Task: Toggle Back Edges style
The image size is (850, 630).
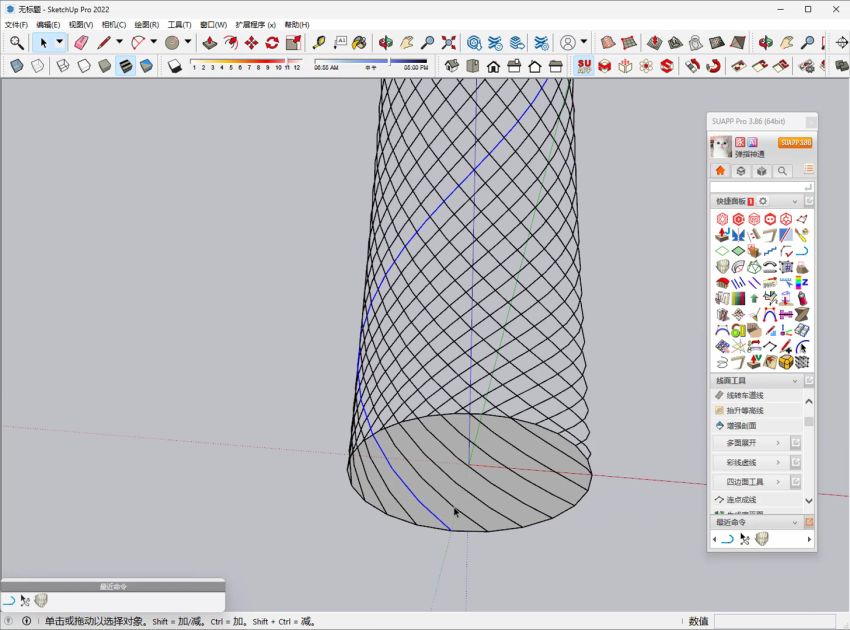Action: pos(37,66)
